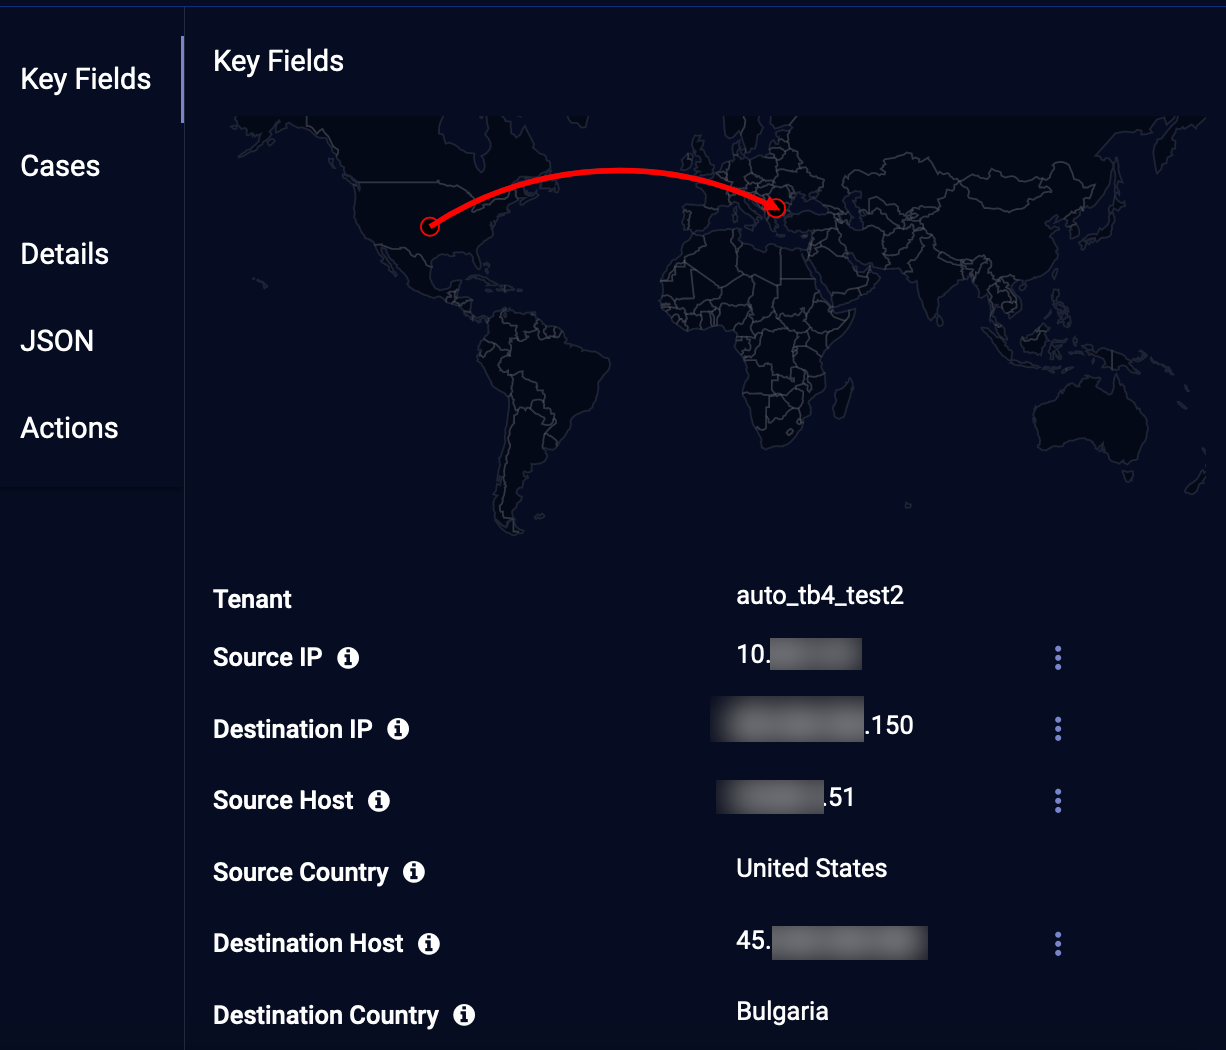Click the source location marker on the map
Screen dimensions: 1226x1050
[x=430, y=226]
